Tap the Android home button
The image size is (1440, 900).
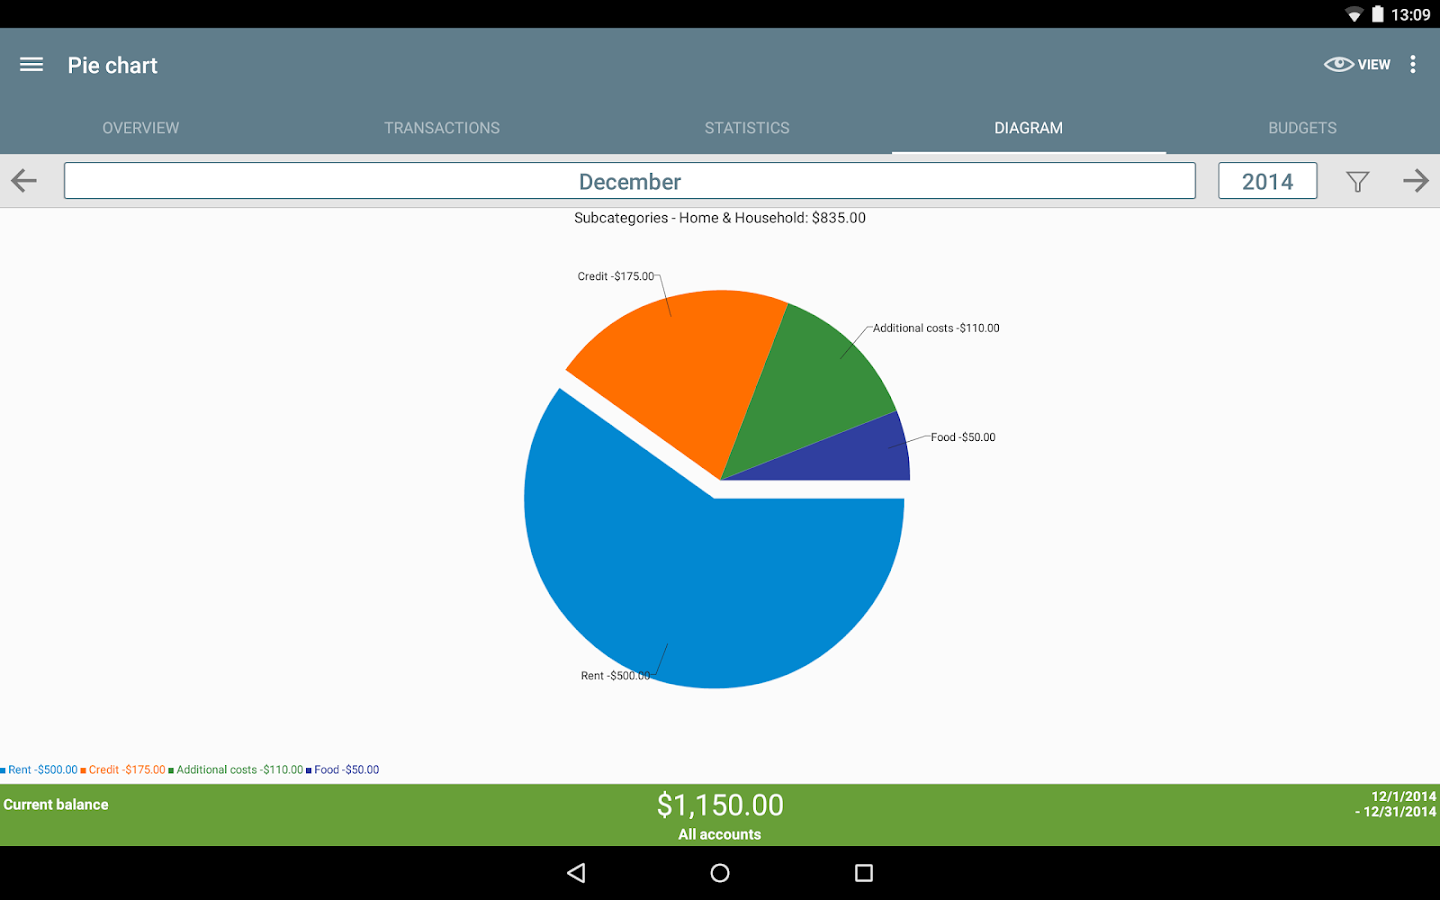pos(720,873)
